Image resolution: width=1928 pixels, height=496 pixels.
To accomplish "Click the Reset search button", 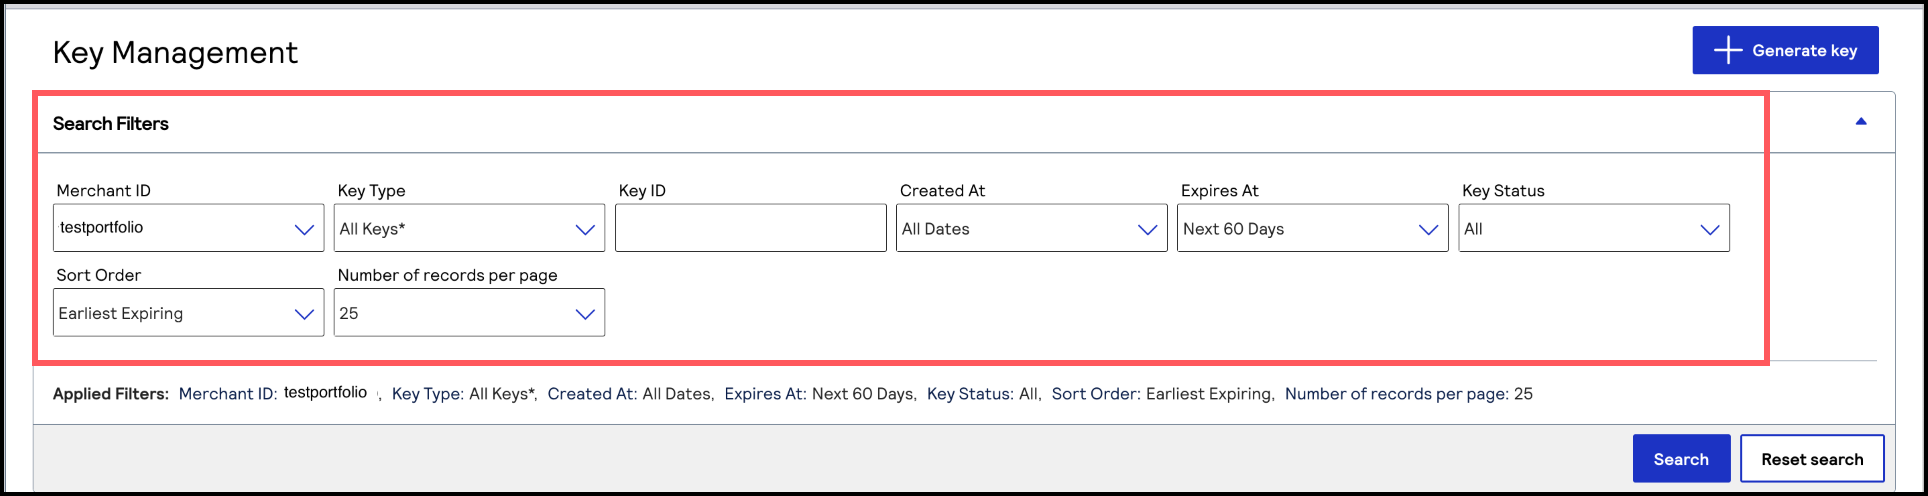I will pos(1812,459).
